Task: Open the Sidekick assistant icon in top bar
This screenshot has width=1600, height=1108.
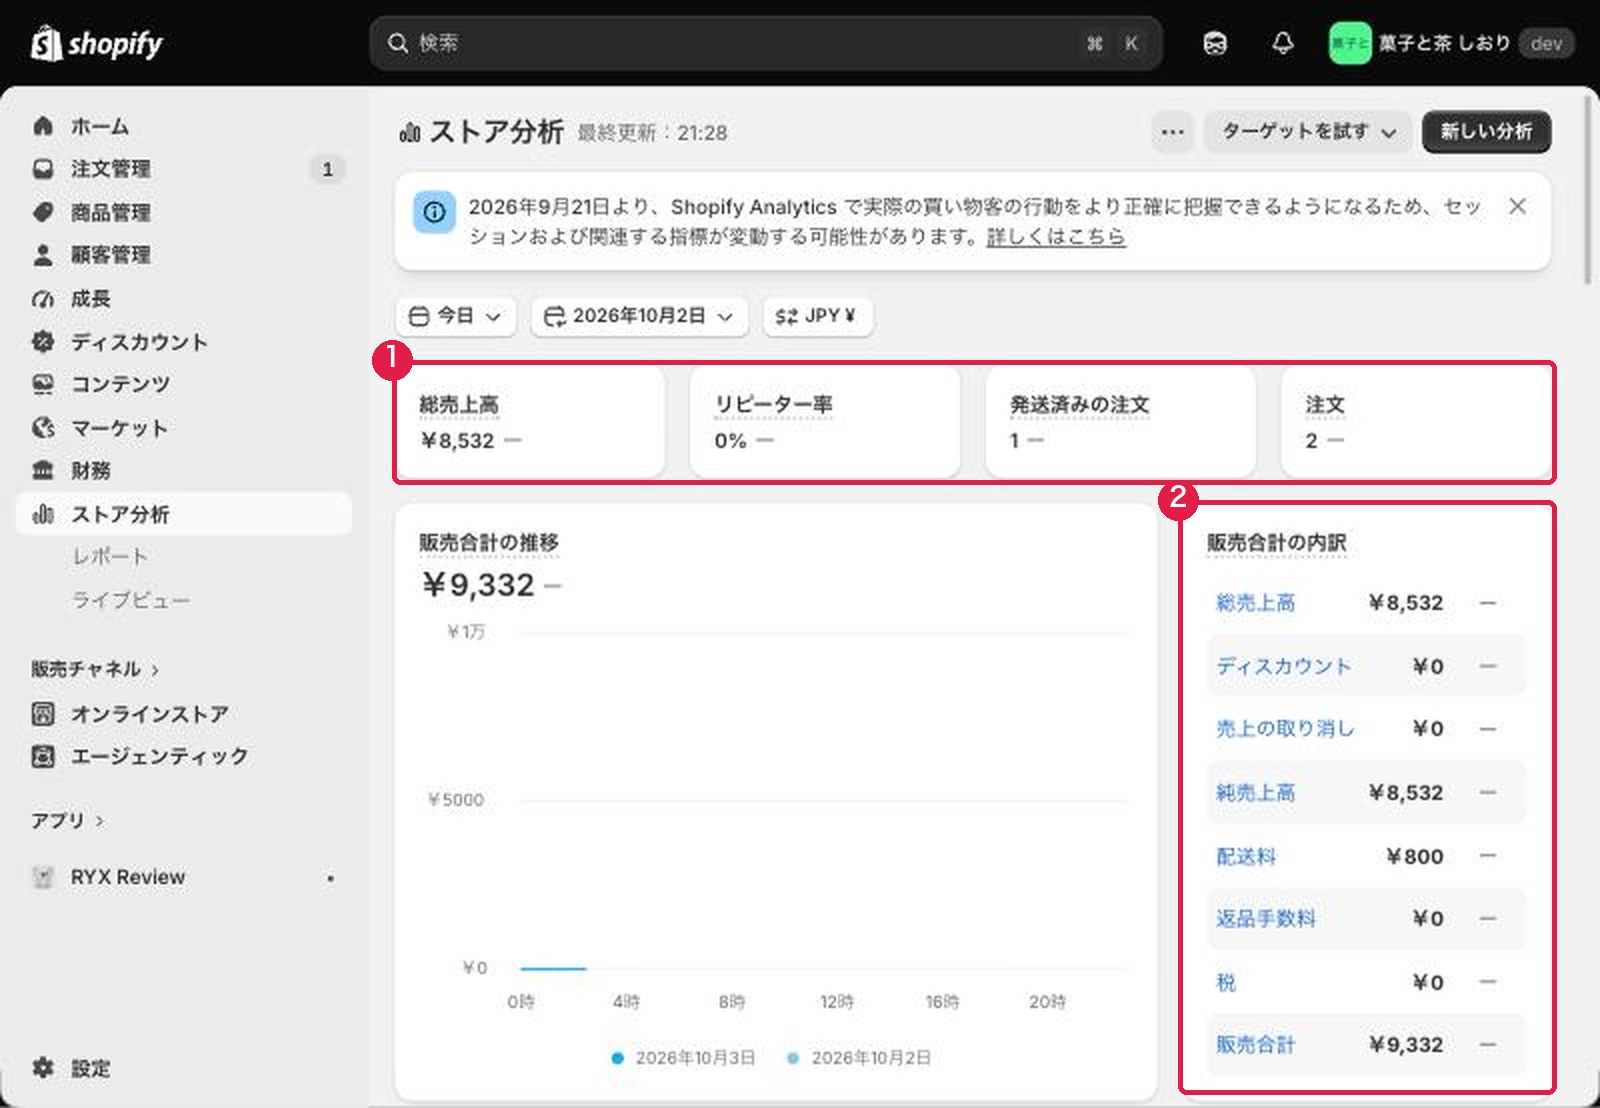Action: click(1215, 43)
